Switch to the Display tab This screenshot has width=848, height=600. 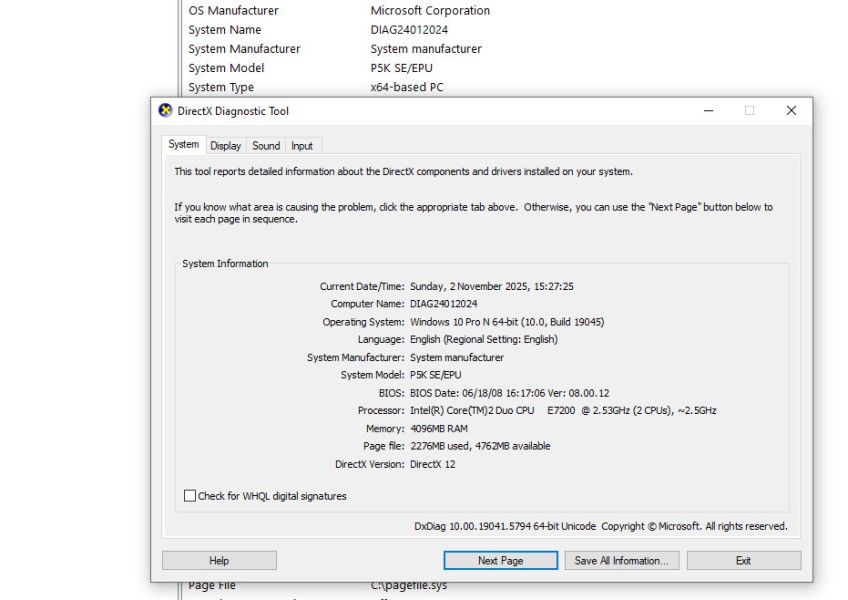coord(225,145)
